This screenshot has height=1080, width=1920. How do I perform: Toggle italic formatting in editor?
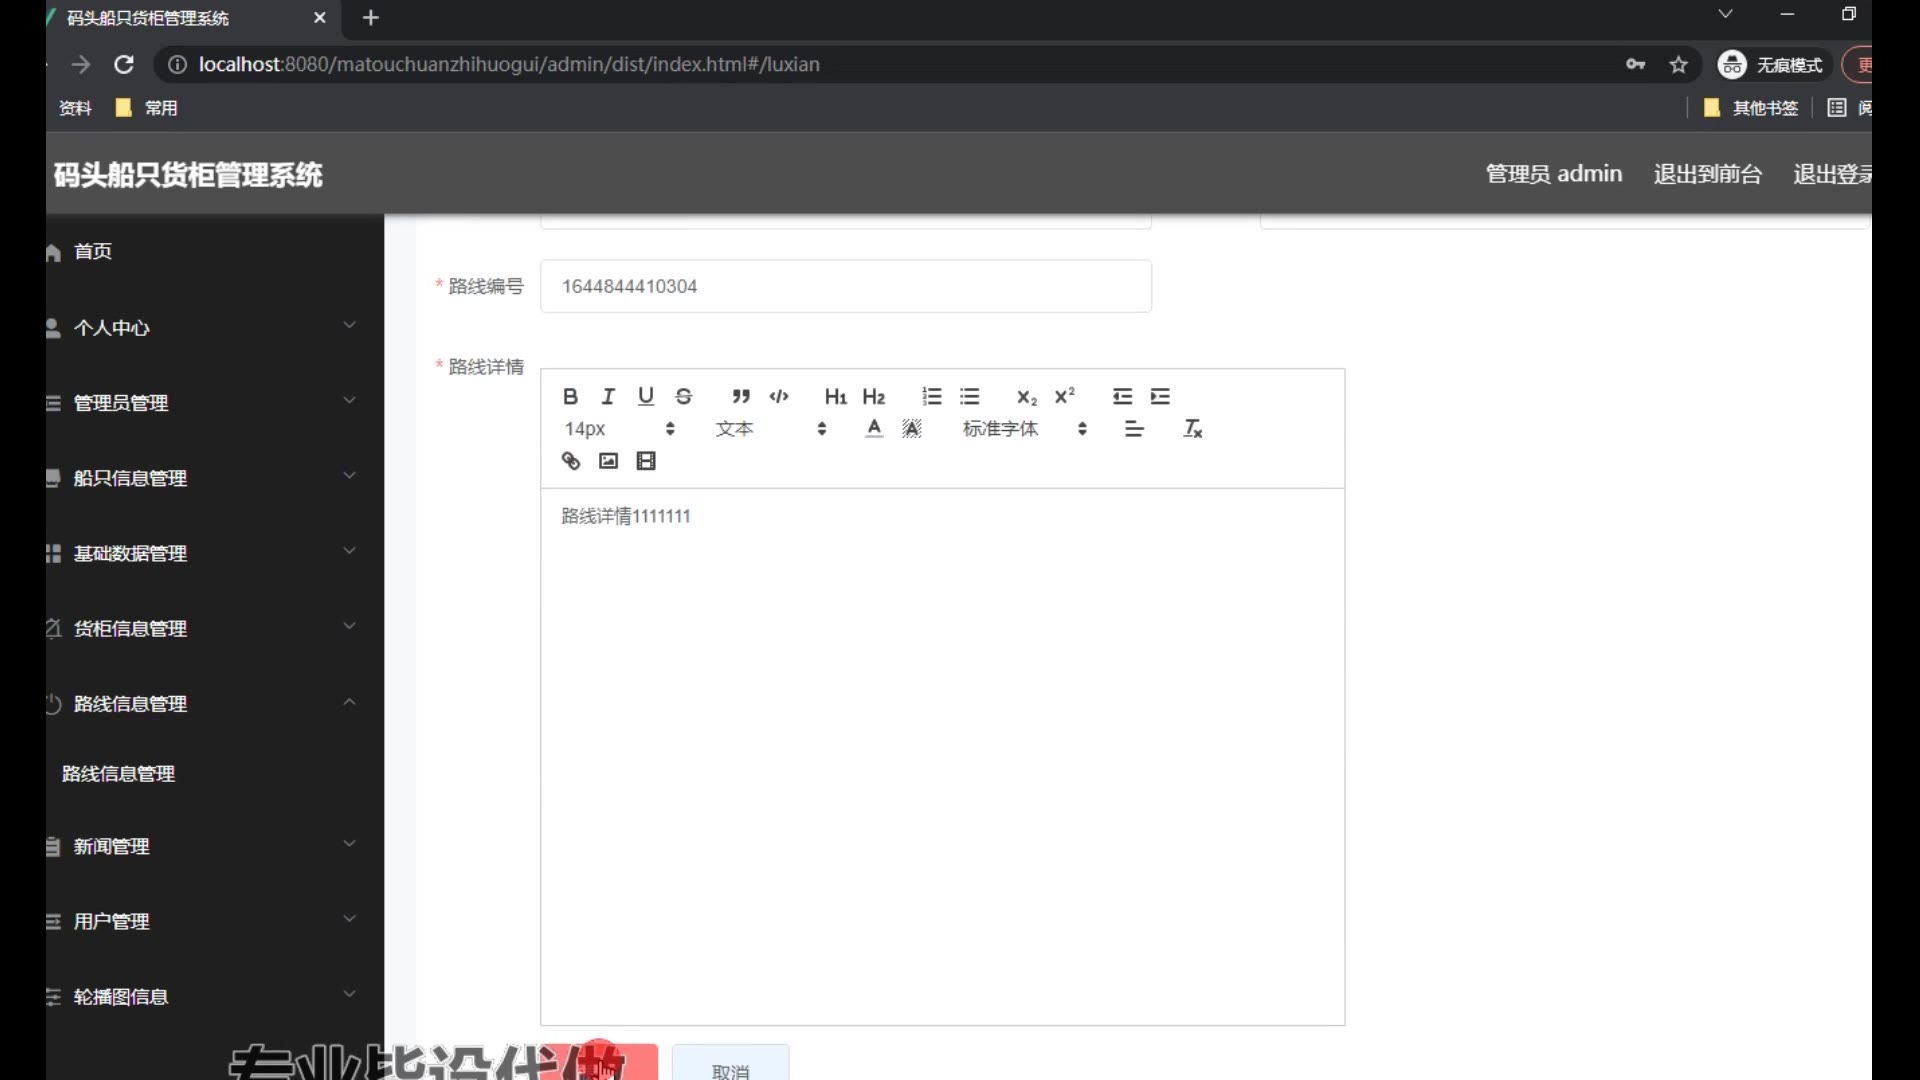608,397
